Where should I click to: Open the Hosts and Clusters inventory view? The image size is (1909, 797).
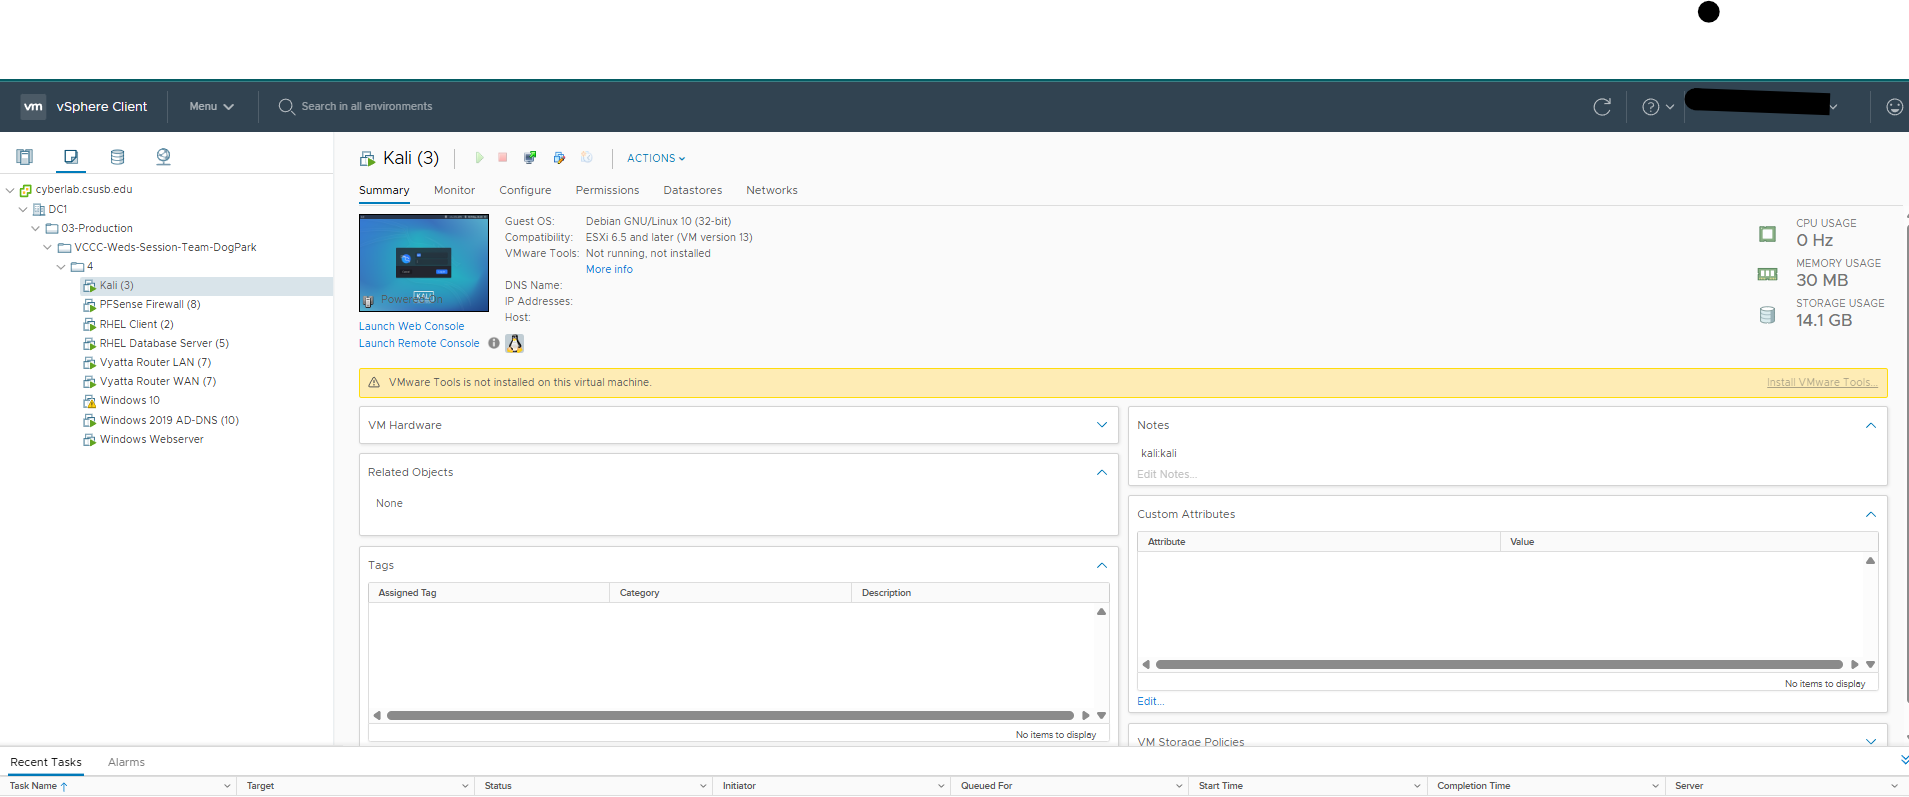pyautogui.click(x=25, y=157)
